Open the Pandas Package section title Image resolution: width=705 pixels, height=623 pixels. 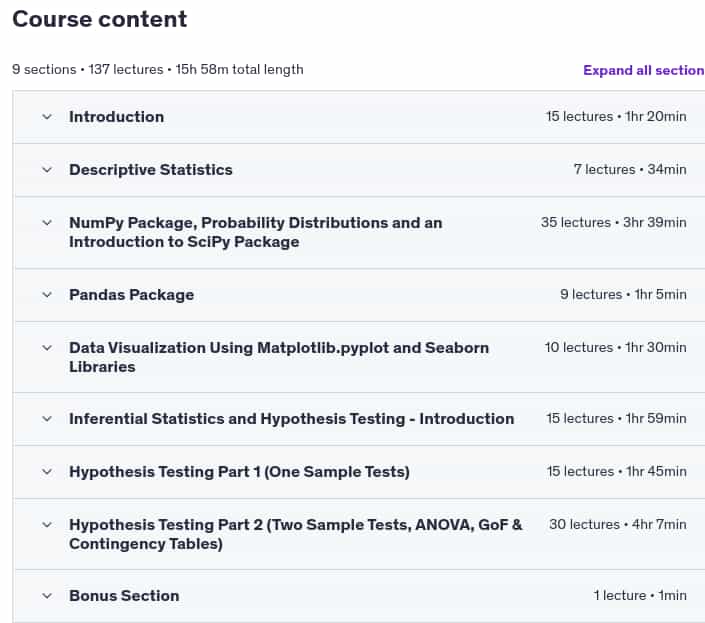pyautogui.click(x=131, y=295)
